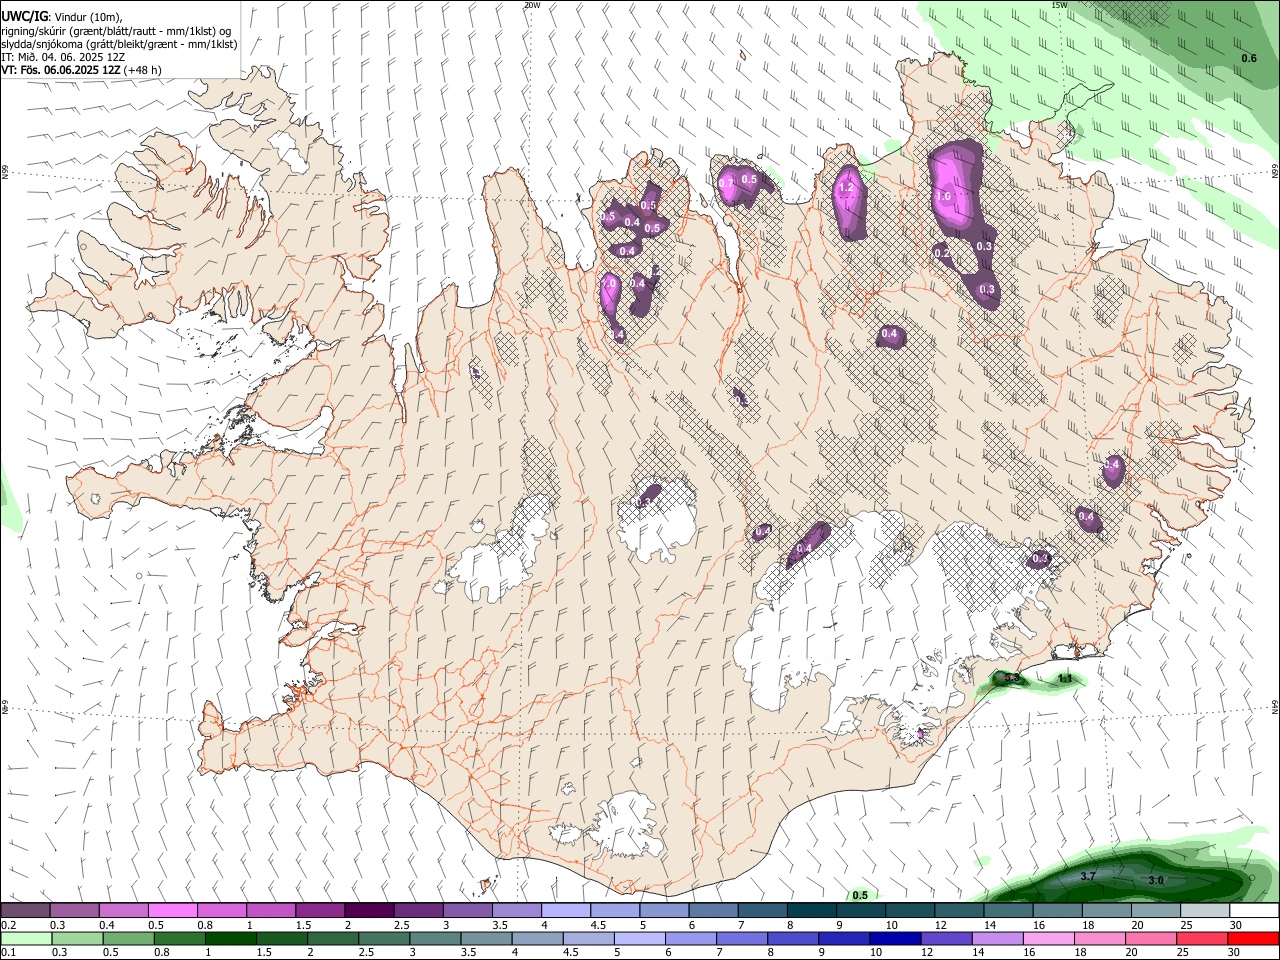Screen dimensions: 1280x960
Task: Pick bottom legend swatch between 0.8 and 1
Action: pyautogui.click(x=180, y=938)
